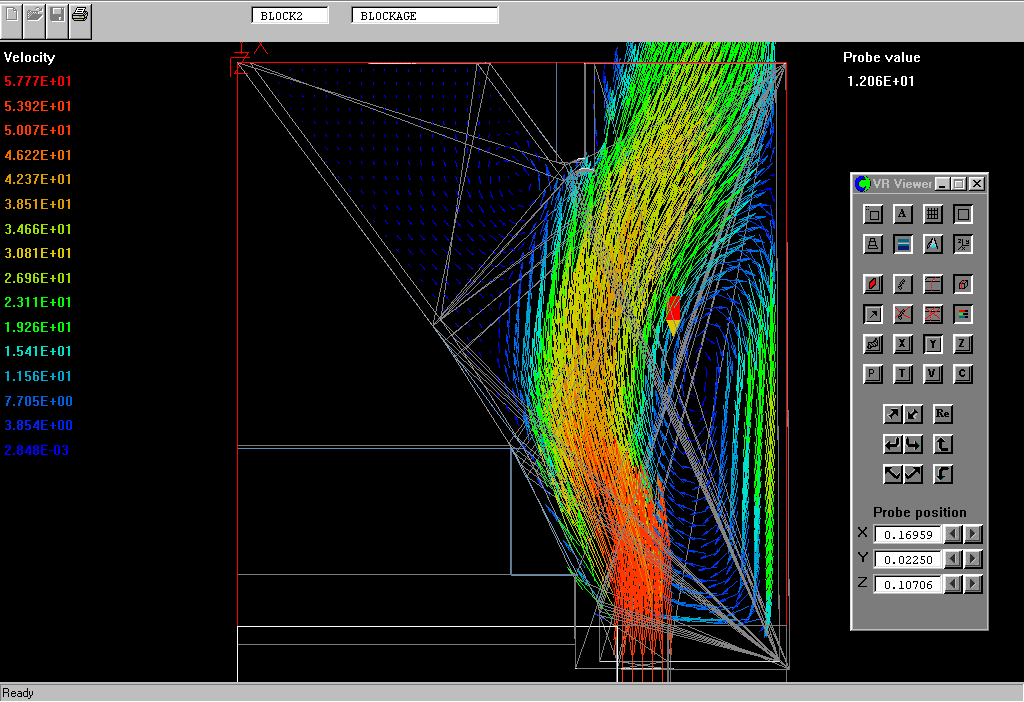Toggle the Y slice plane button
The width and height of the screenshot is (1024, 702).
[932, 344]
